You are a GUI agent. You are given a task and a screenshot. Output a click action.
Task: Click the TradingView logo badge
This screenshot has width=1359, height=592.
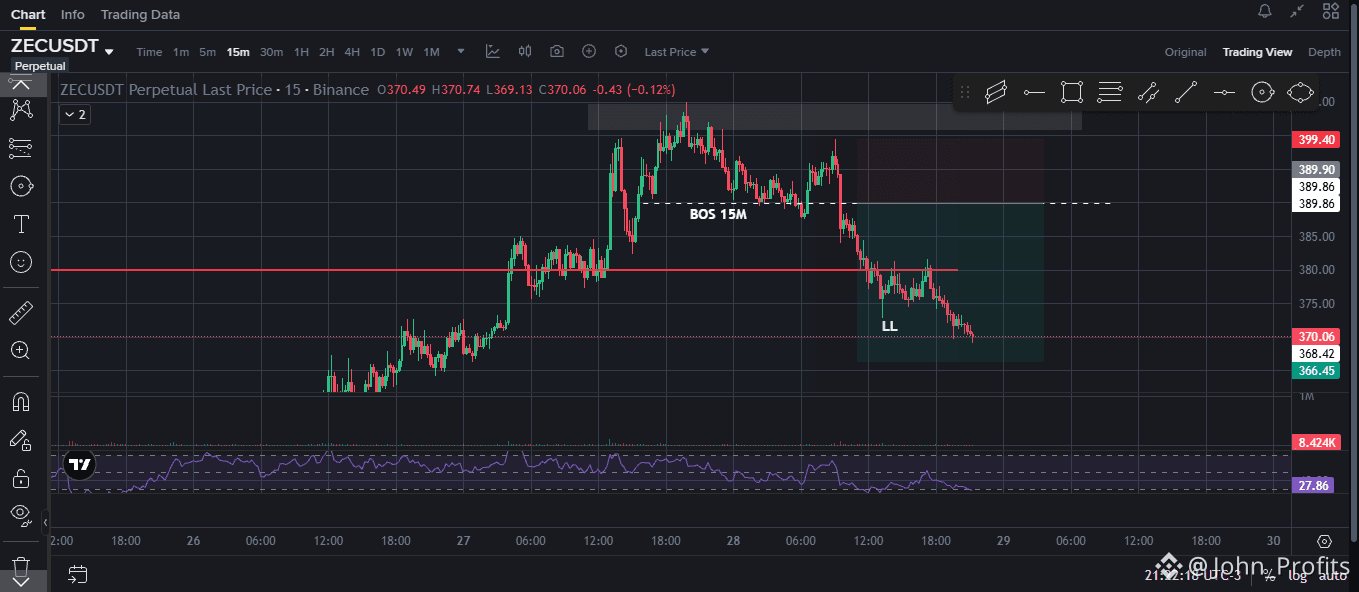80,464
